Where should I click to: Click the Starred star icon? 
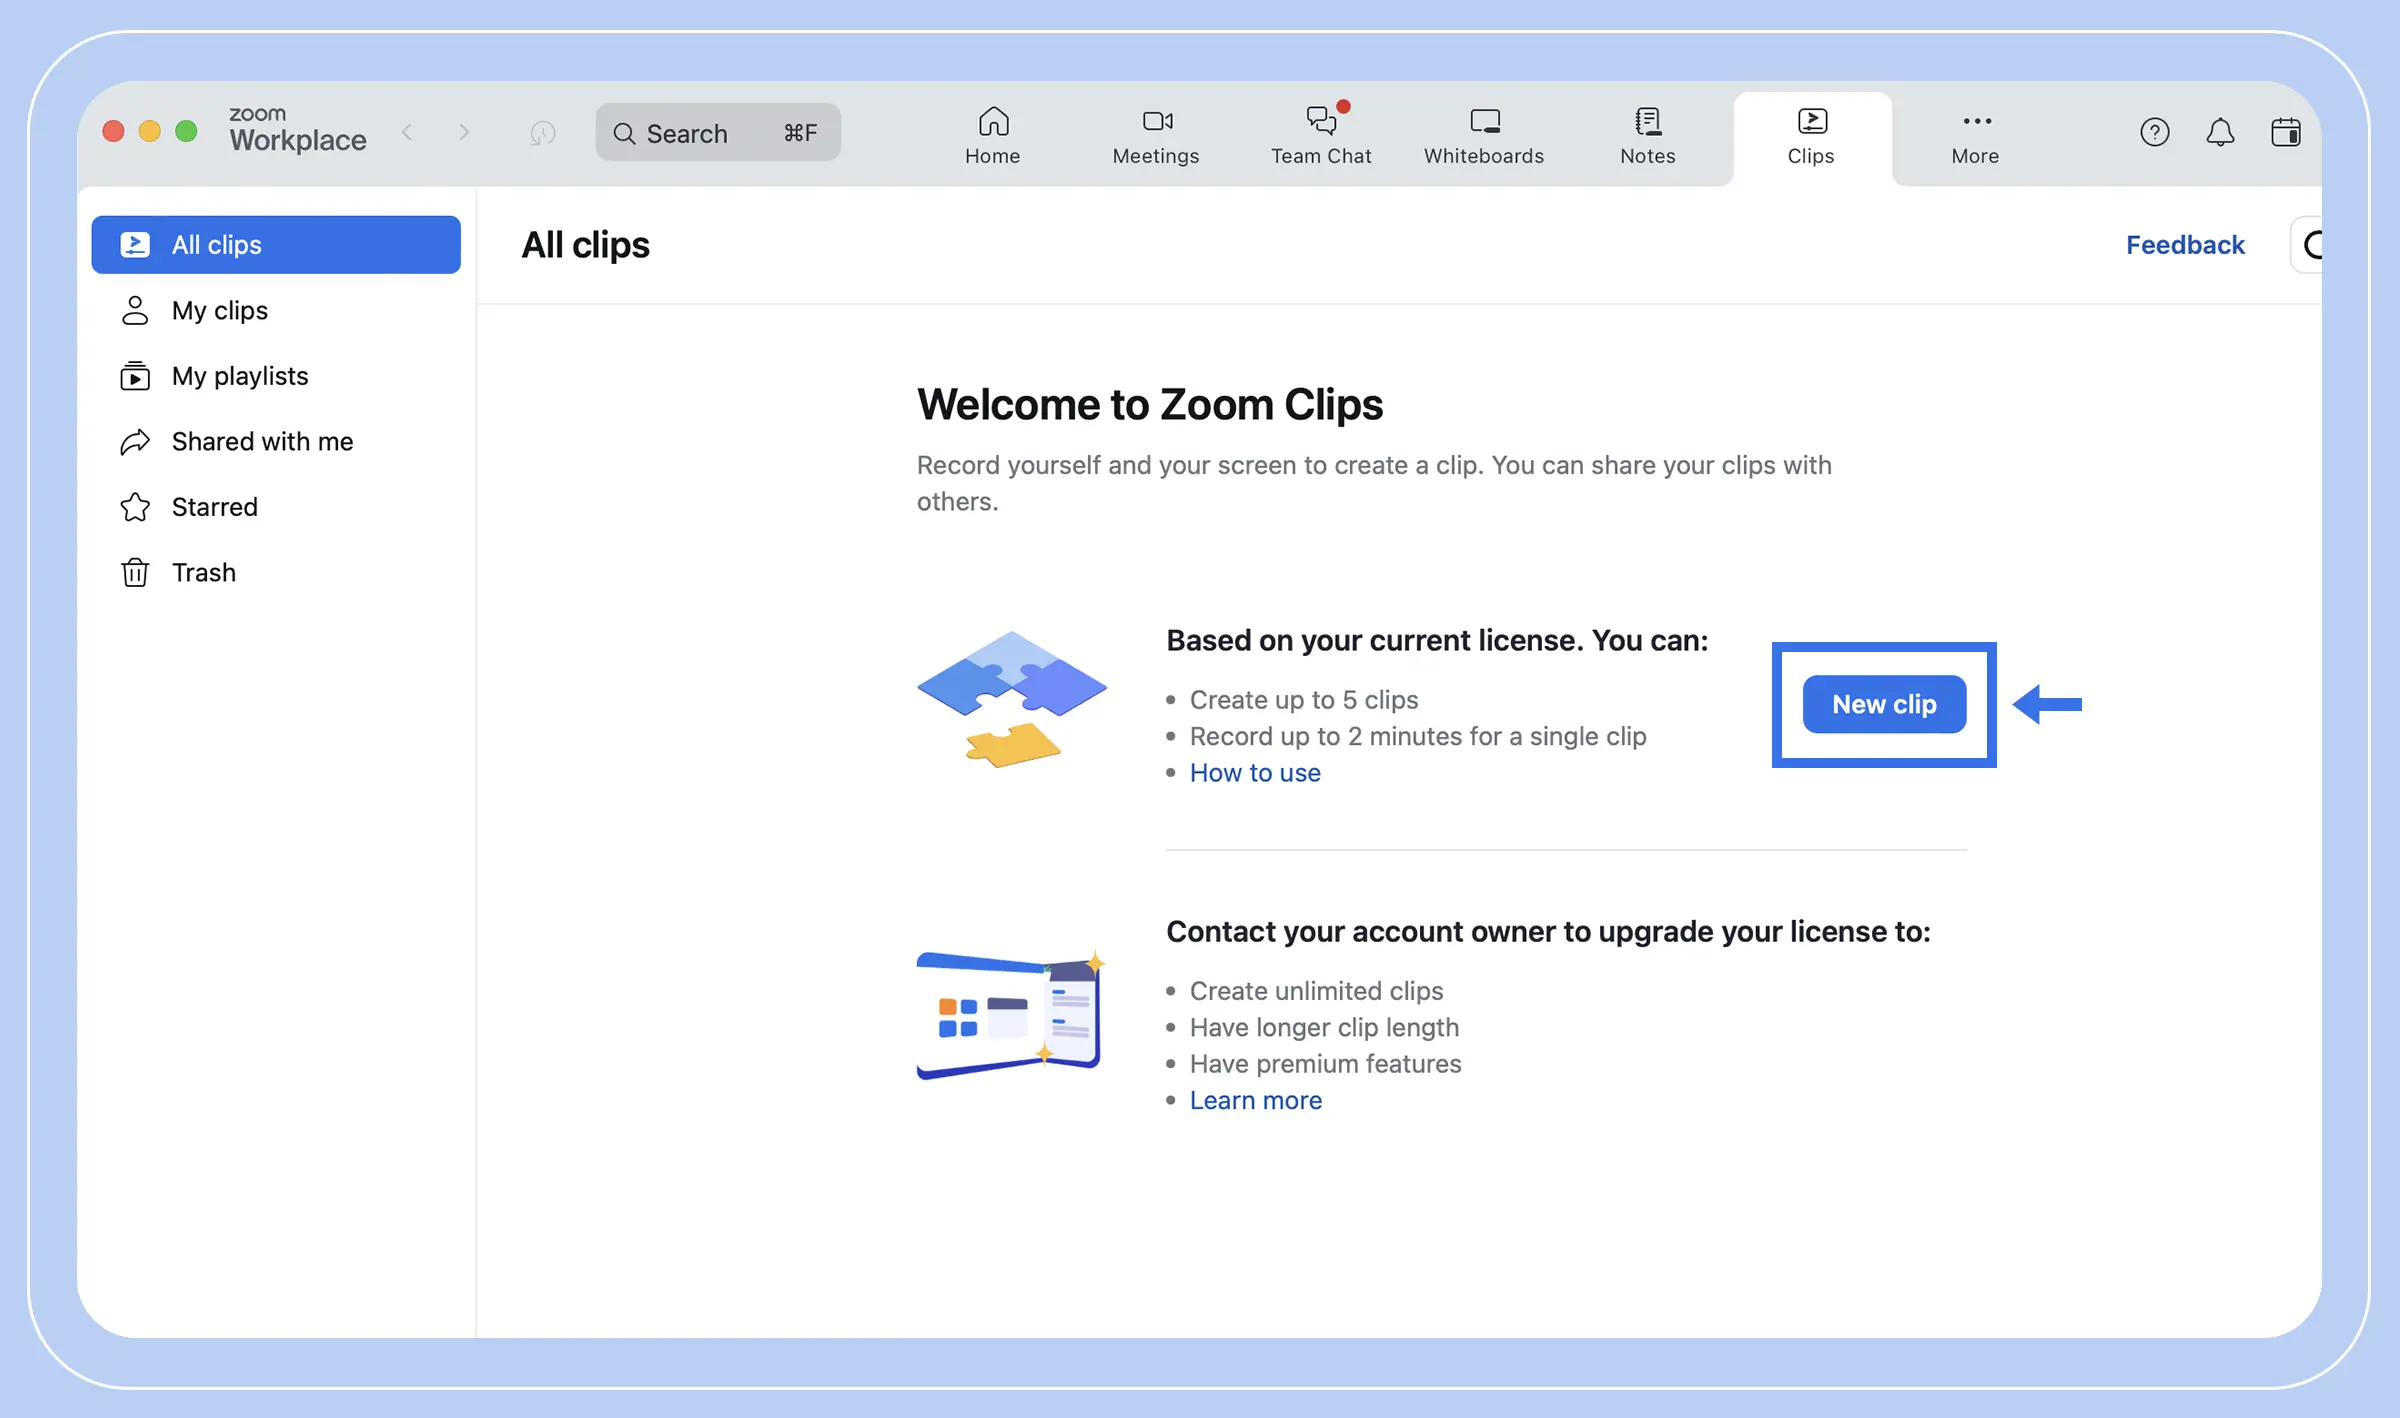tap(135, 507)
